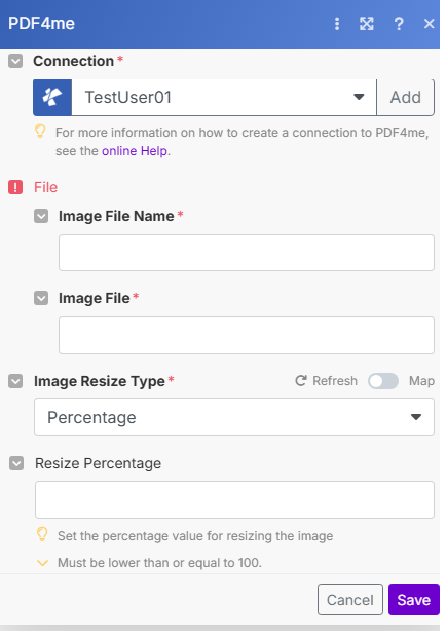Screen dimensions: 440x635
Task: Click the Add connection button
Action: tap(406, 98)
